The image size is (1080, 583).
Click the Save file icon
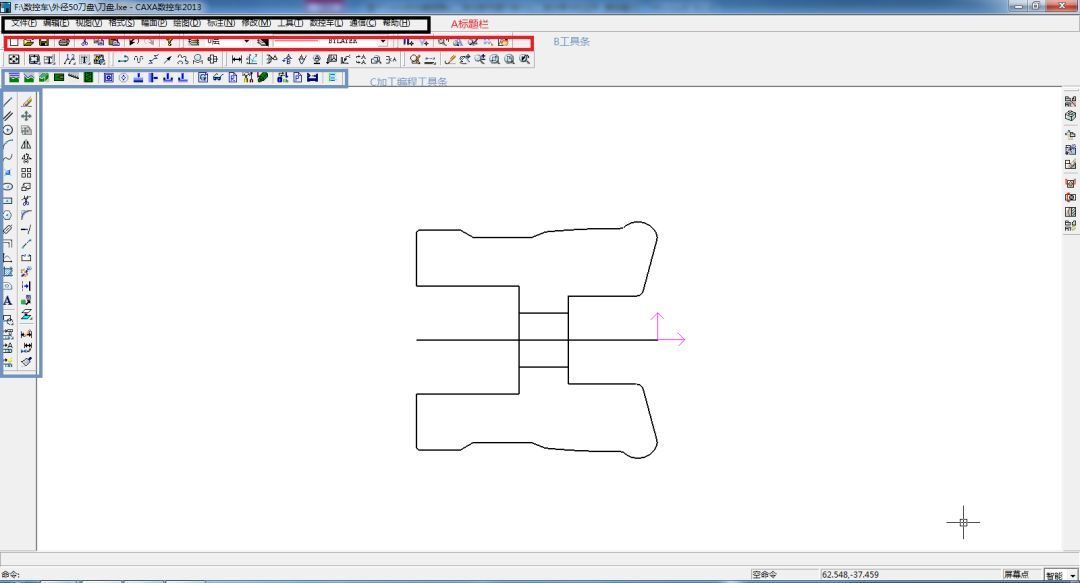[x=44, y=42]
